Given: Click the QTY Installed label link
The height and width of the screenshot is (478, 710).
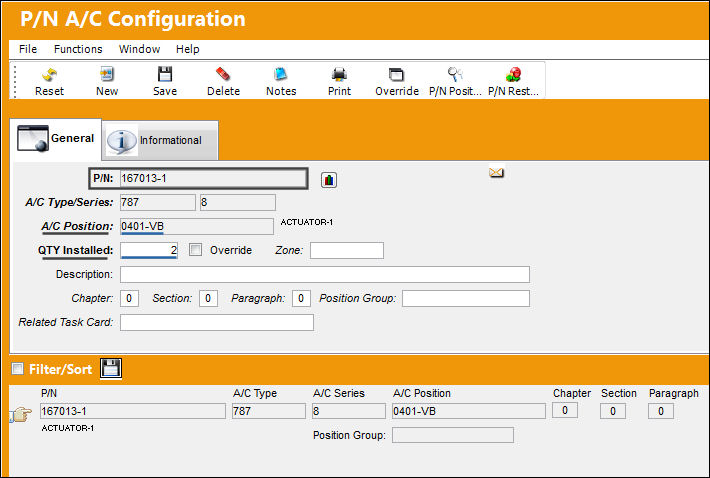Looking at the screenshot, I should (75, 250).
